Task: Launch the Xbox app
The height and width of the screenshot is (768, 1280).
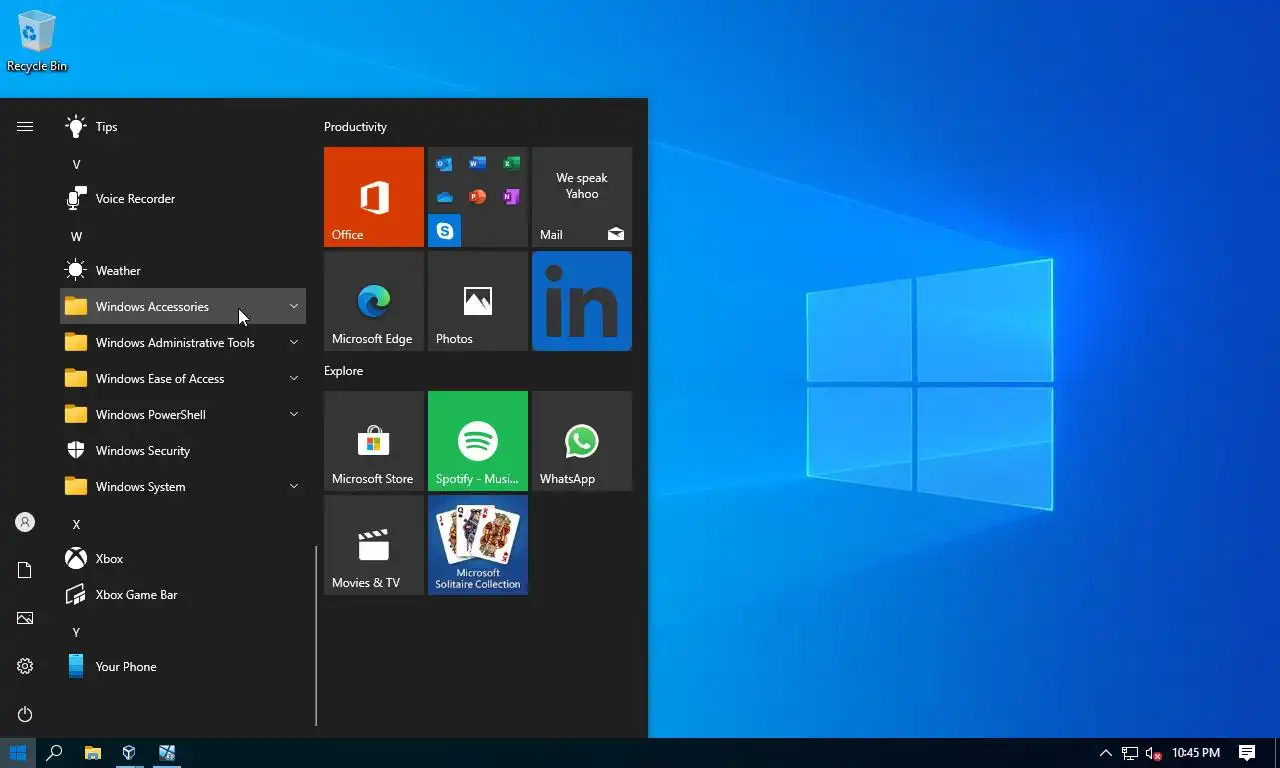Action: click(183, 559)
